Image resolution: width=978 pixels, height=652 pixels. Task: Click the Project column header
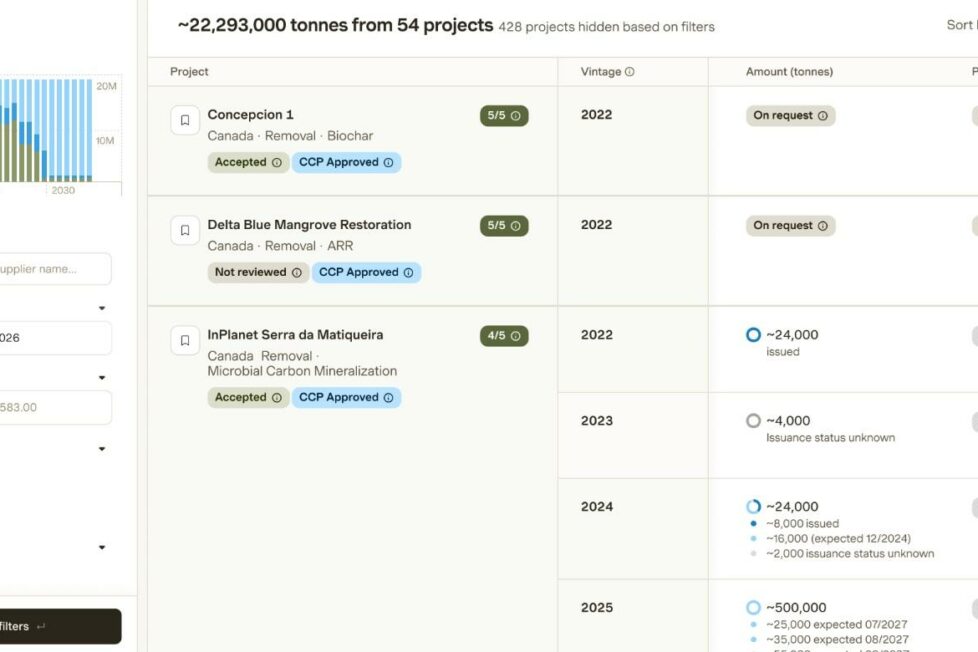pos(189,72)
